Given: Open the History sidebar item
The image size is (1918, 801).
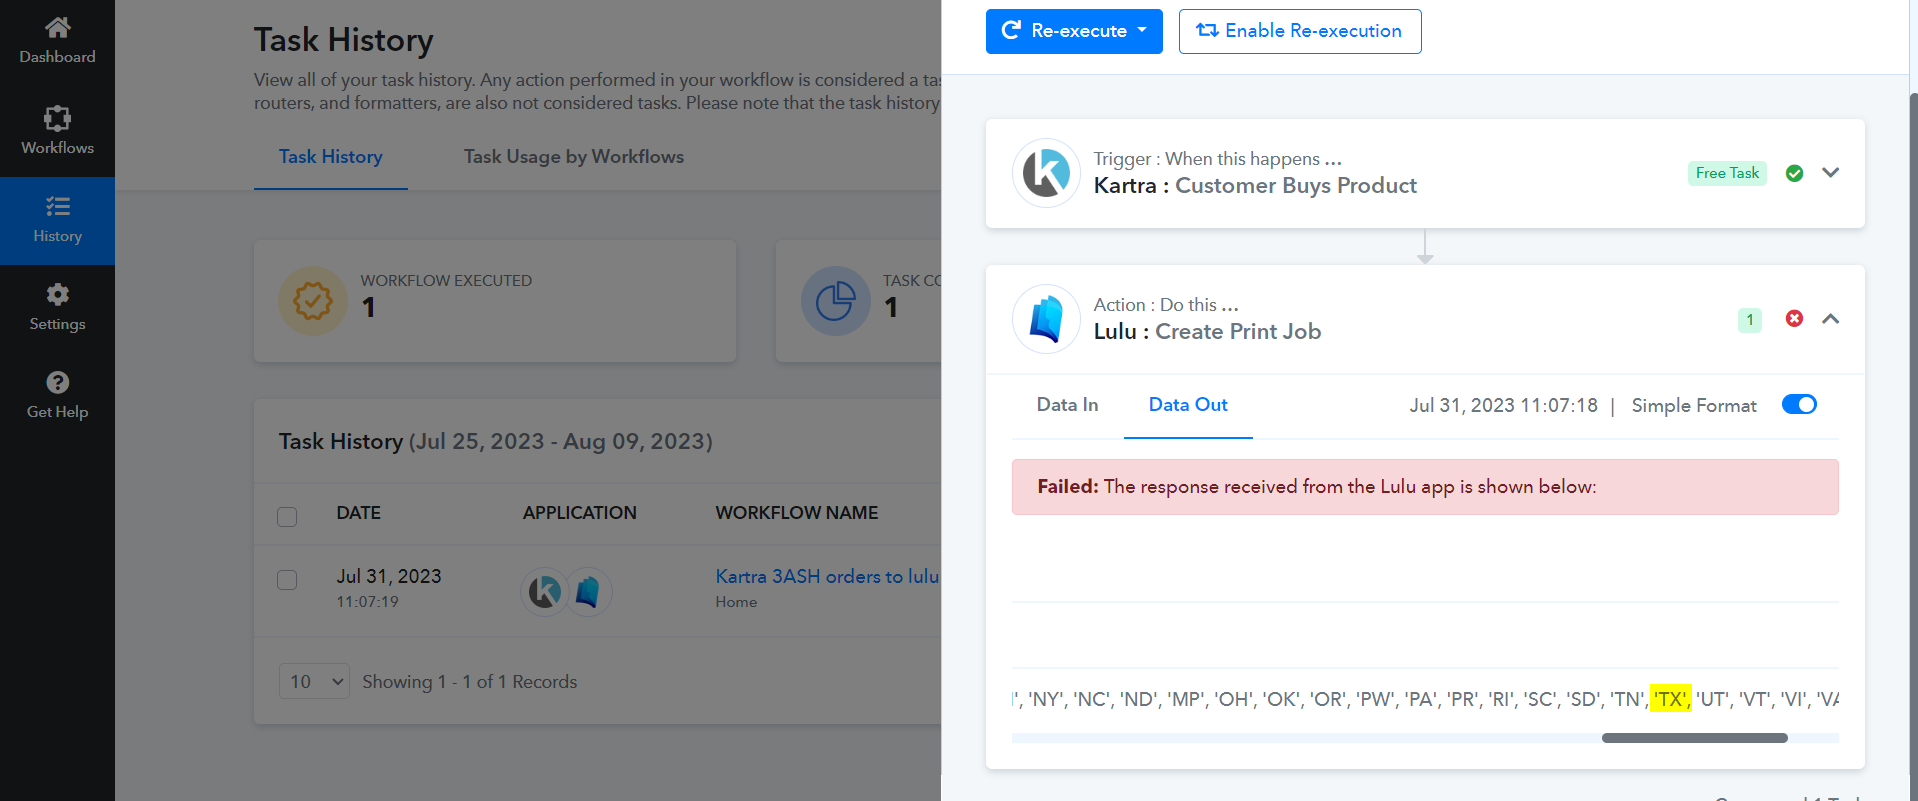Looking at the screenshot, I should coord(57,221).
